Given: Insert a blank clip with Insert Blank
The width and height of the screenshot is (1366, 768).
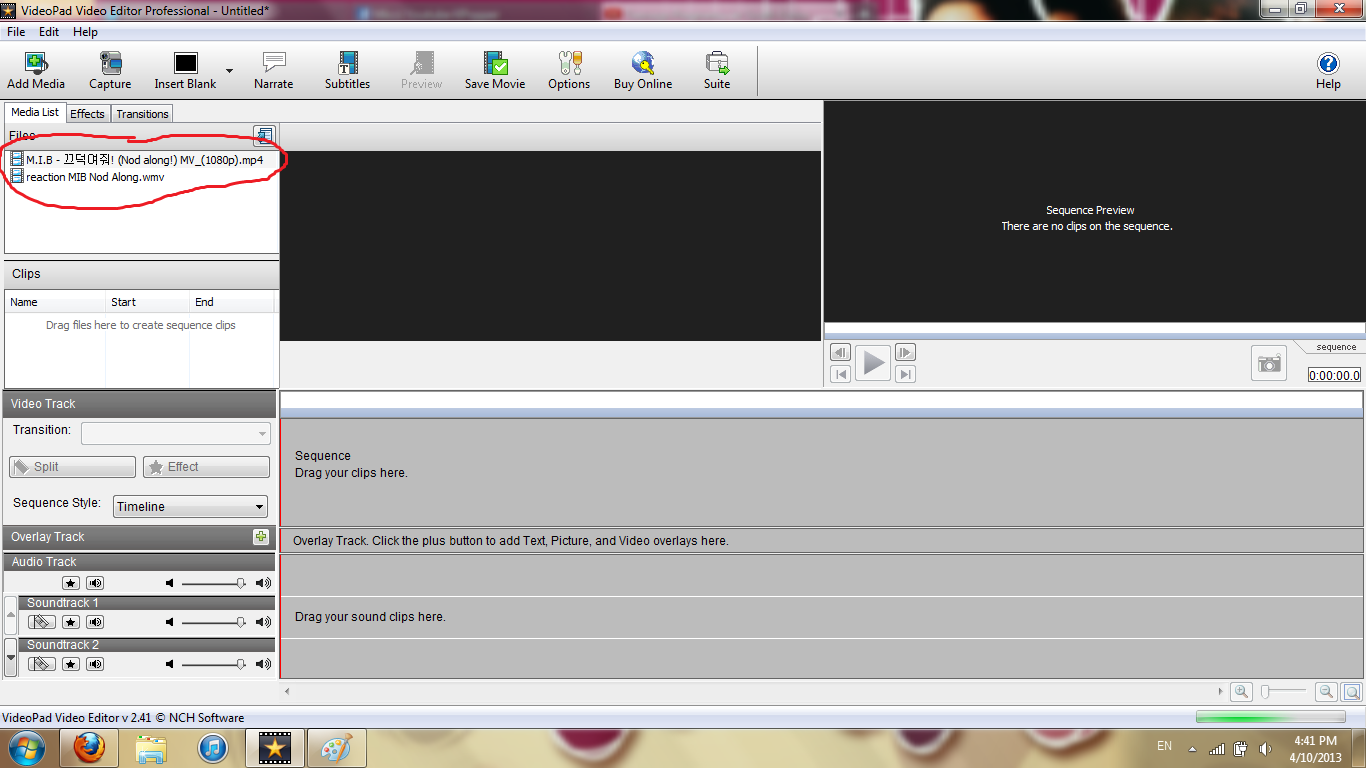Looking at the screenshot, I should [x=185, y=71].
